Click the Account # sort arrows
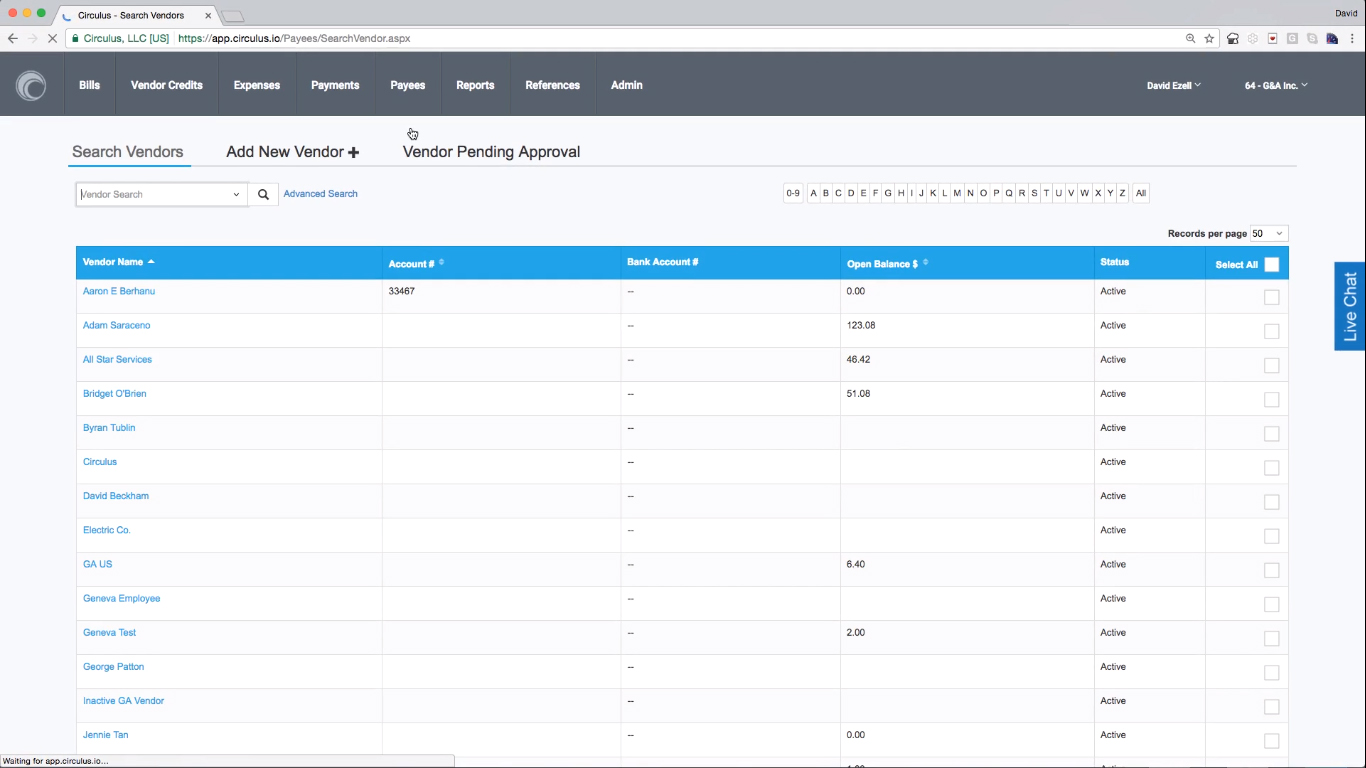1366x768 pixels. point(441,263)
